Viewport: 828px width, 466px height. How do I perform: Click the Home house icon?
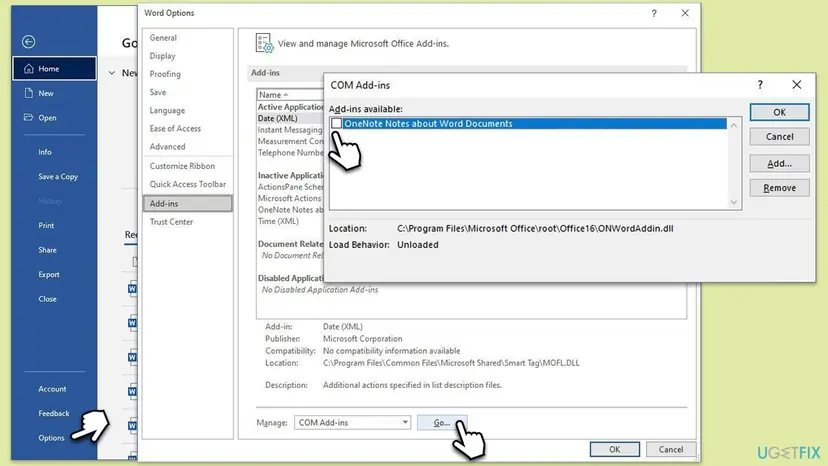tap(29, 69)
